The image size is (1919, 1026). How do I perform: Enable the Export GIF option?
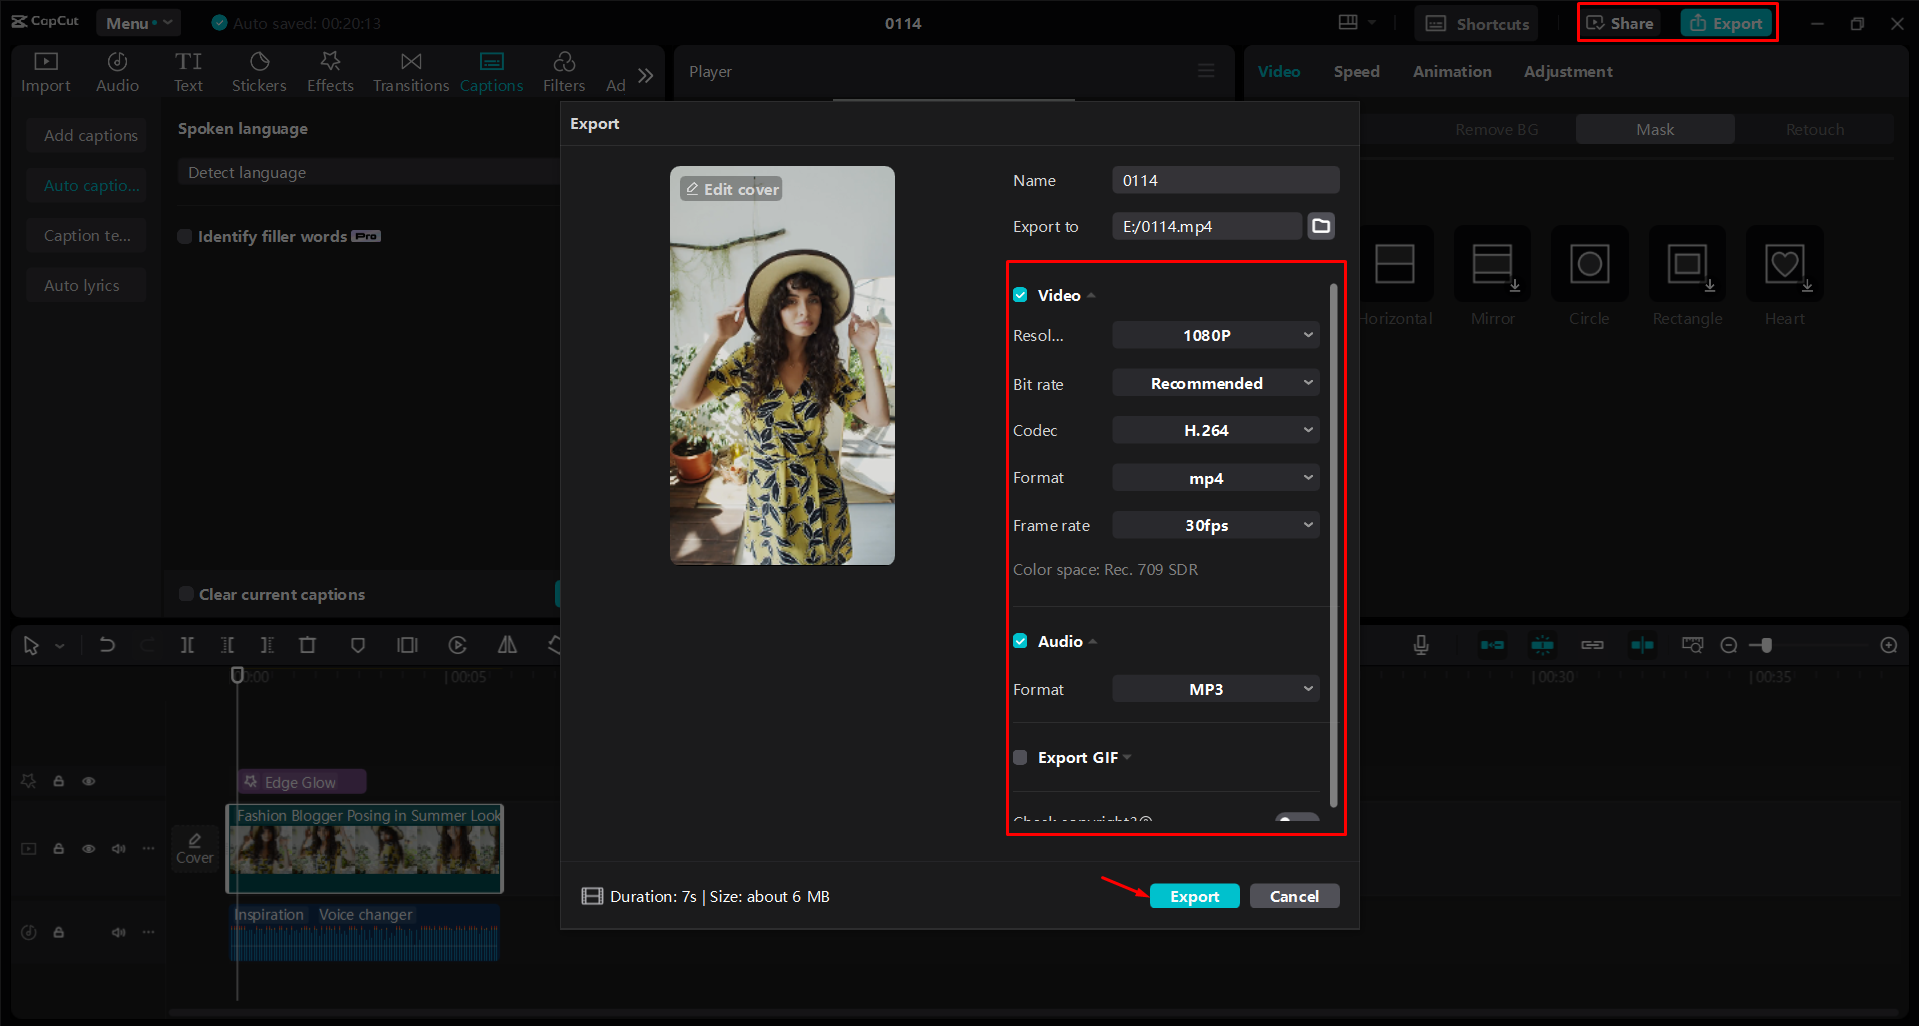click(1020, 757)
